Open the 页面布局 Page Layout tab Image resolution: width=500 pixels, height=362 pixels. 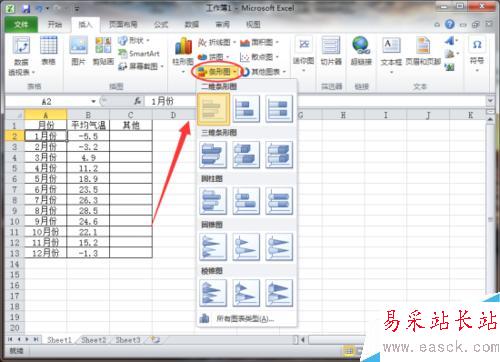(x=123, y=24)
